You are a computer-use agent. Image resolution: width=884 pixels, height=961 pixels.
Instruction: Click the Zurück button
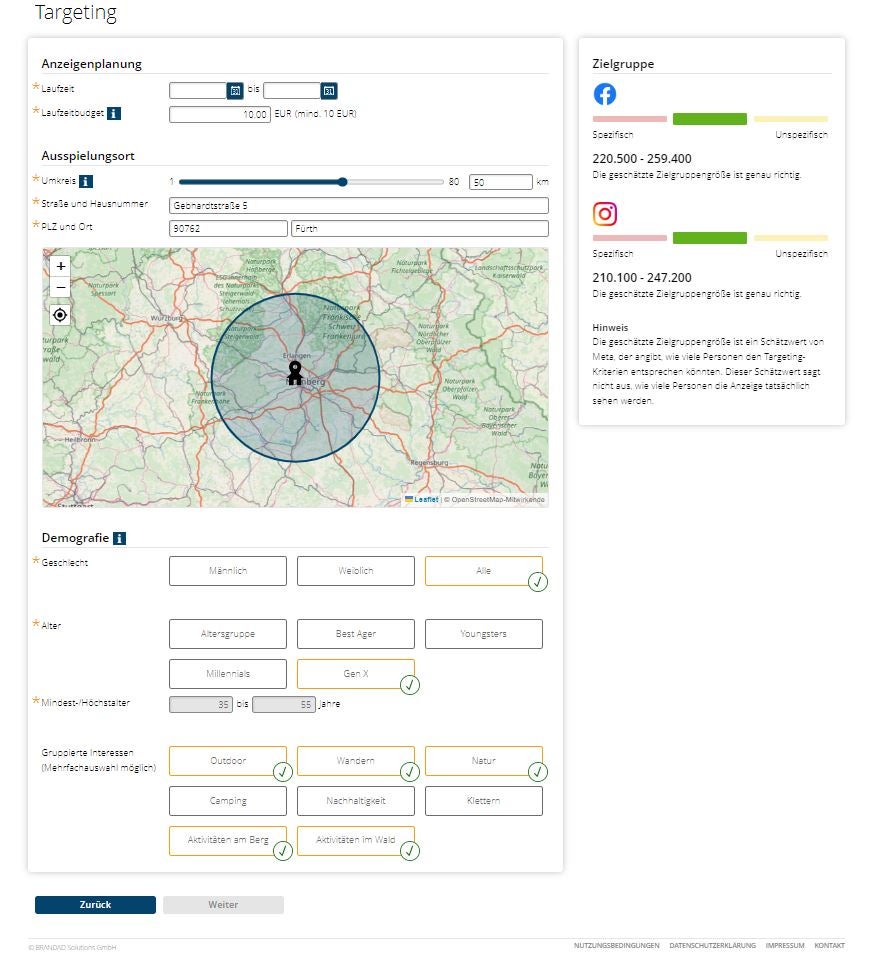pyautogui.click(x=95, y=905)
